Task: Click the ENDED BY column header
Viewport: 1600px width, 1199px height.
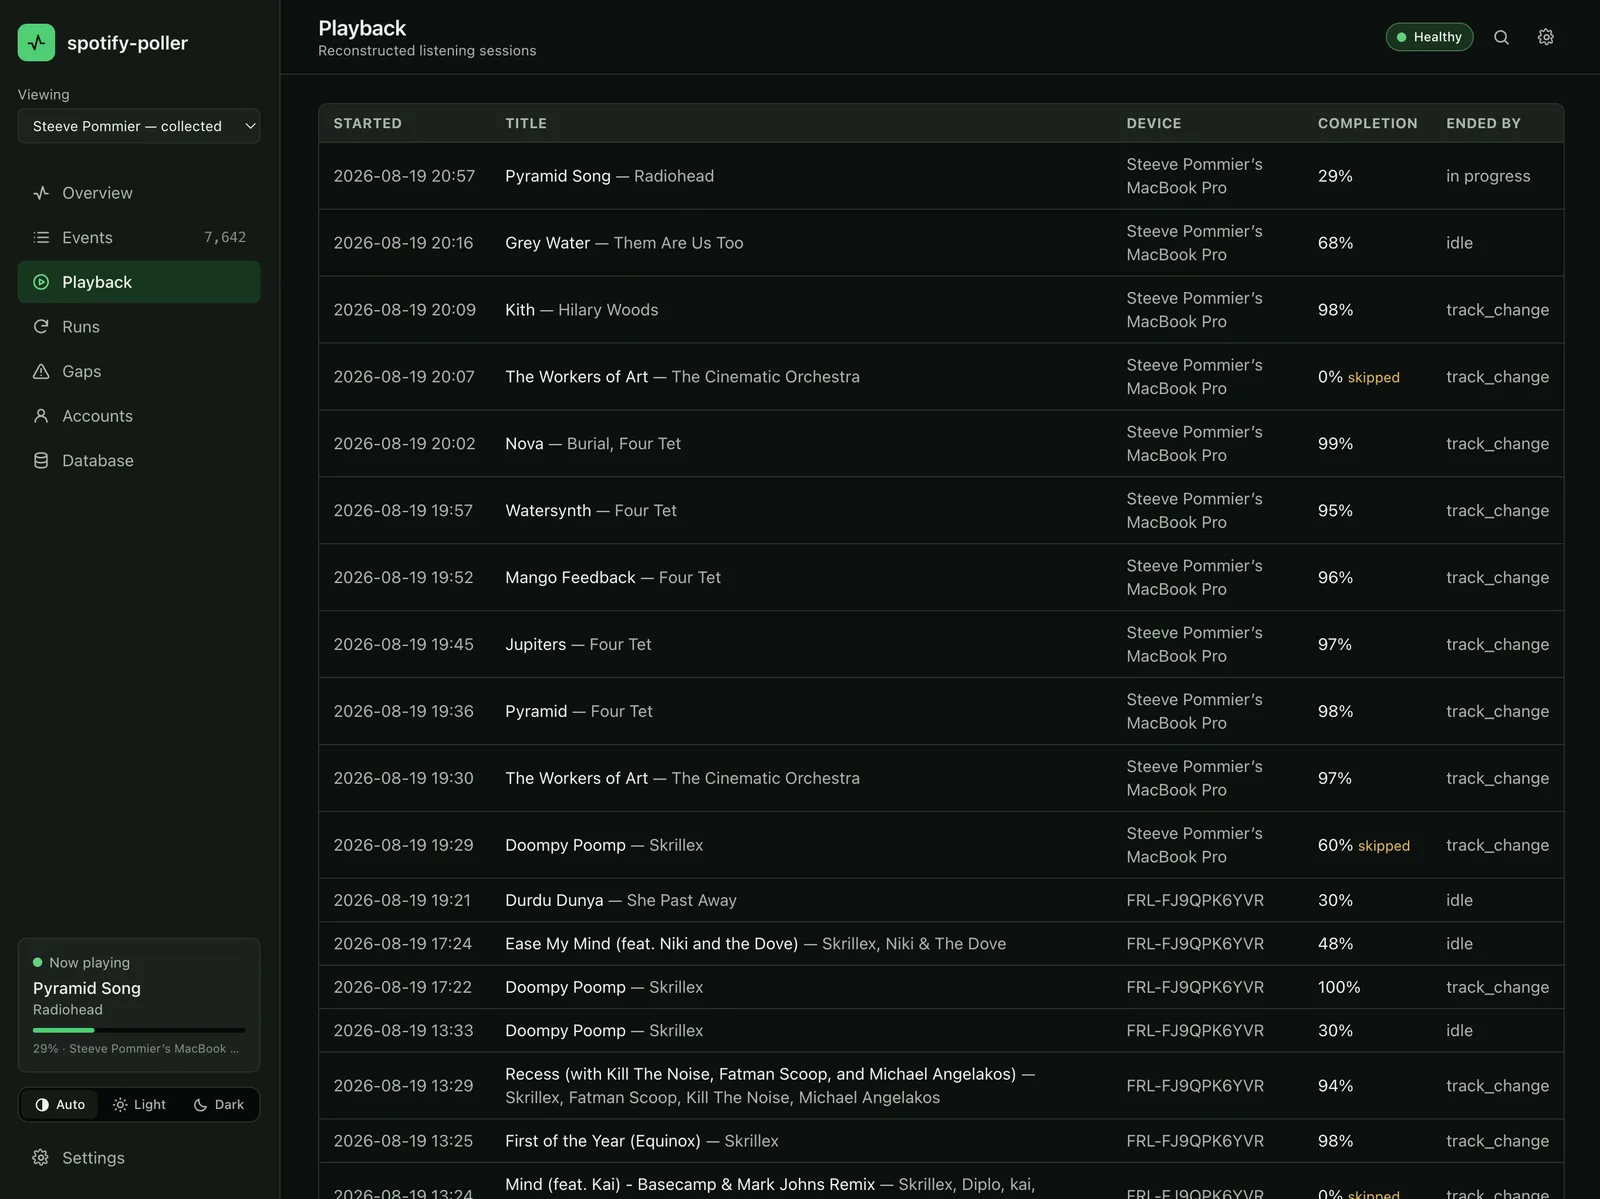Action: coord(1483,123)
